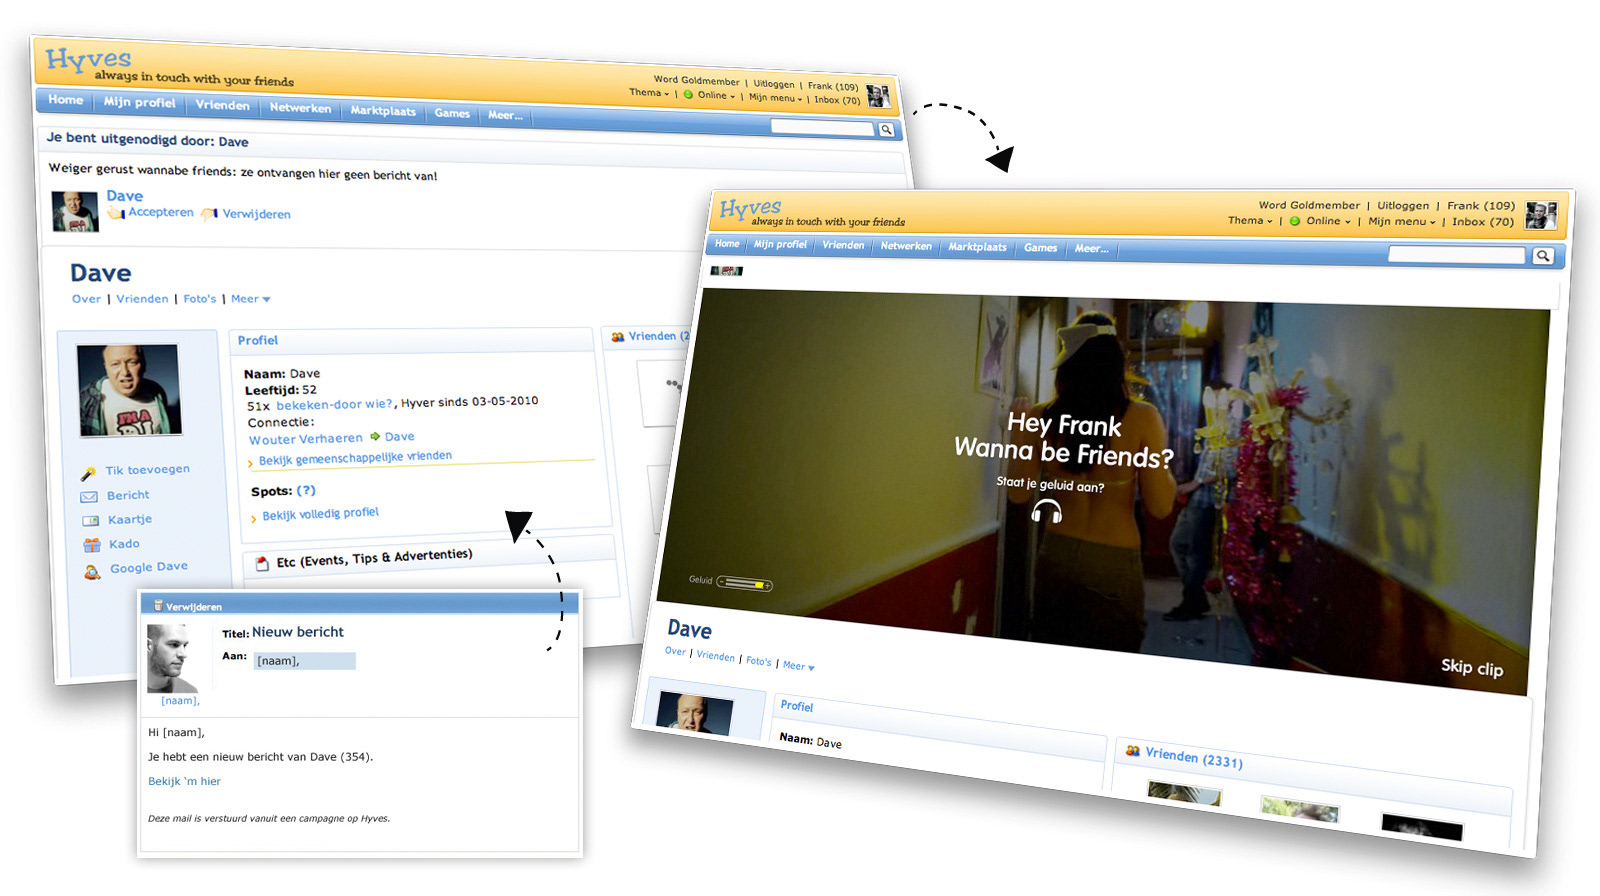The image size is (1600, 896).
Task: Expand Bekijk gemeenschappelijke vrienden arrow
Action: pos(250,462)
